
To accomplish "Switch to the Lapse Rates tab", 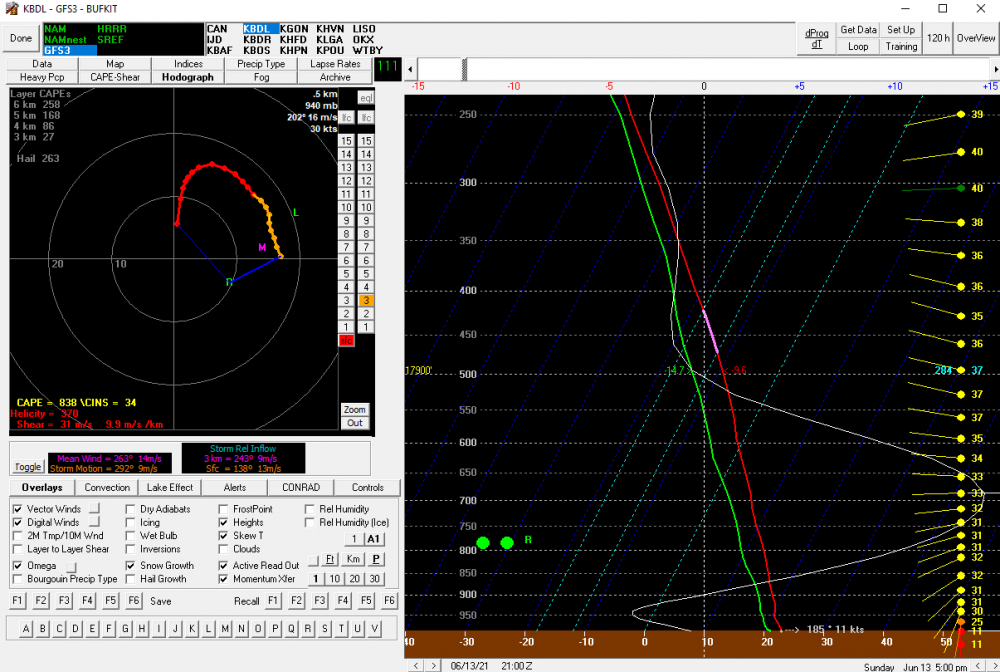I will coord(335,64).
